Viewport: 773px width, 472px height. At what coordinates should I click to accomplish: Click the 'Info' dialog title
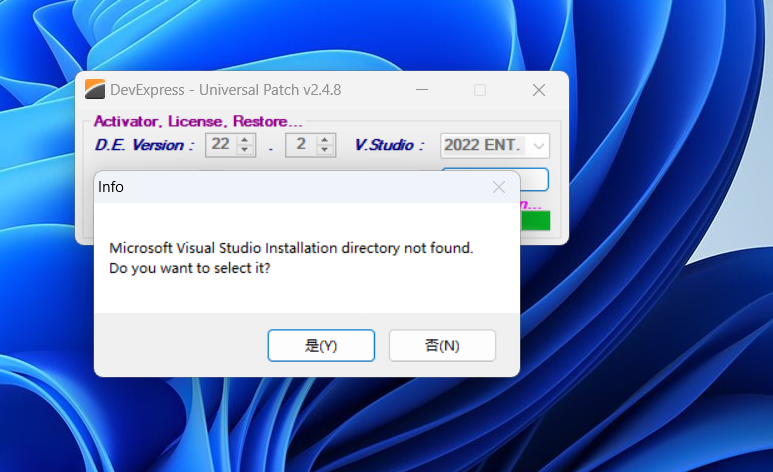tap(111, 187)
